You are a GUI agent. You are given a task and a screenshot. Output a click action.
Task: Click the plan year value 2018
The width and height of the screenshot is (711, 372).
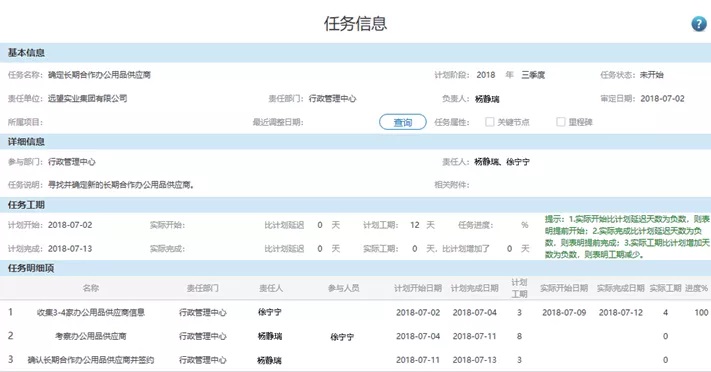coord(486,75)
